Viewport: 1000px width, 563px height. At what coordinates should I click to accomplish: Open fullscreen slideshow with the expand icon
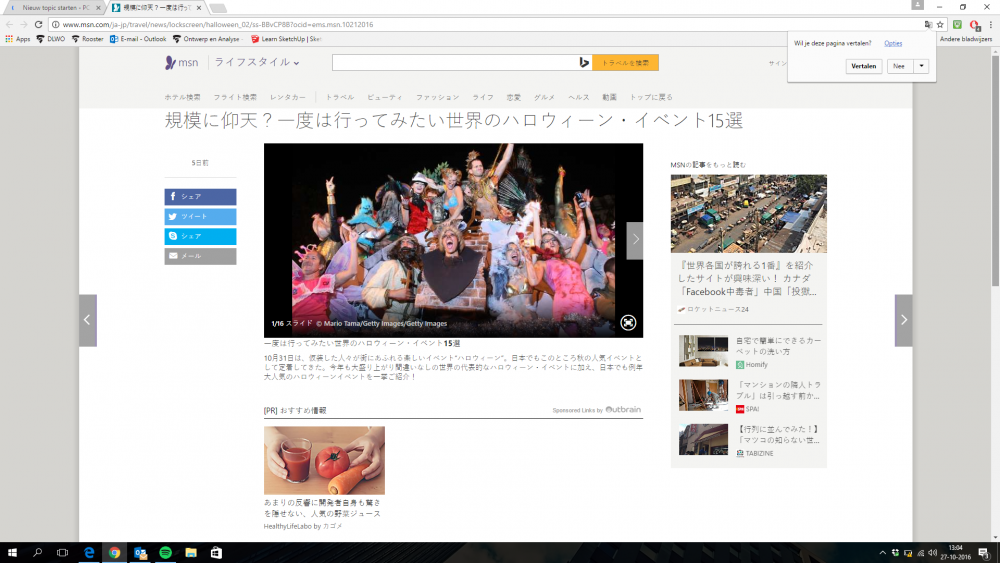[628, 322]
